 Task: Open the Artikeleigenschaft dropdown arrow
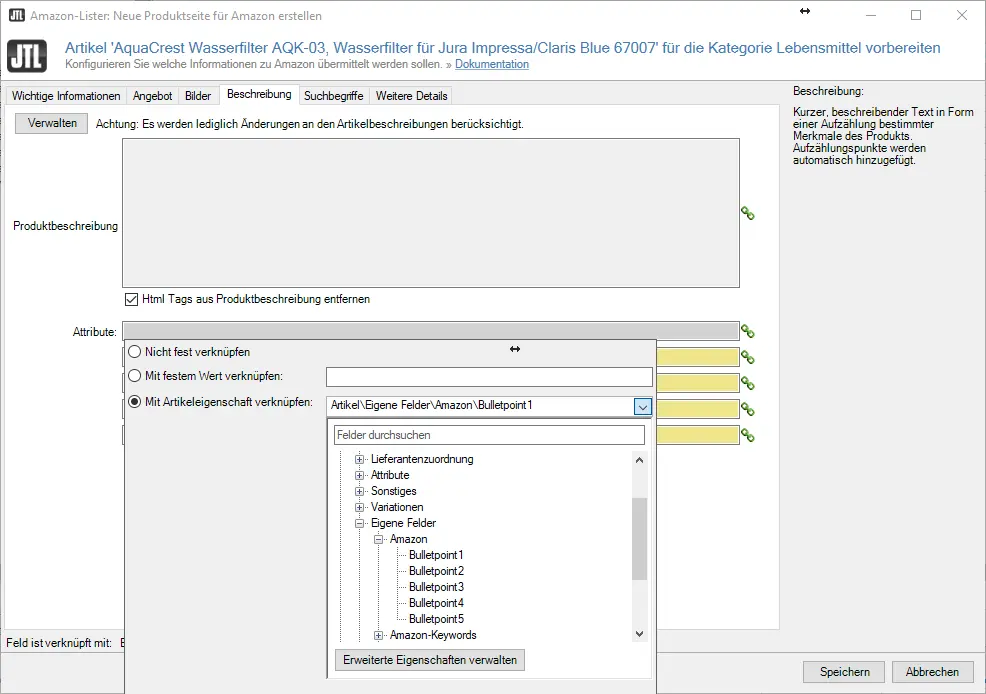coord(642,407)
